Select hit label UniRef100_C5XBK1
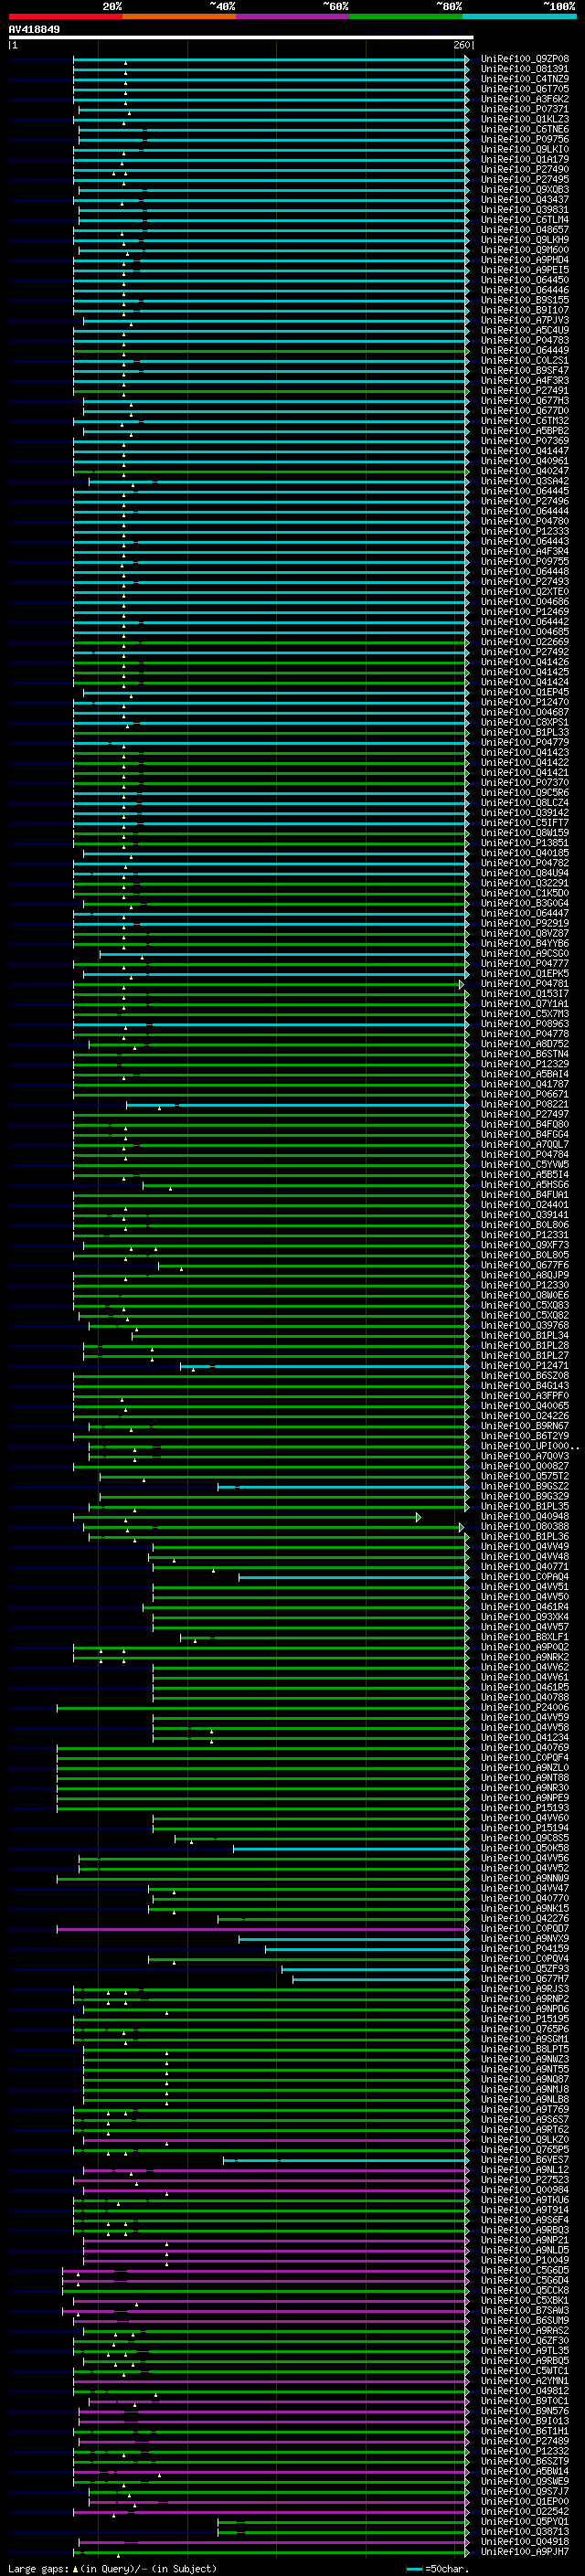Screen dimensions: 585x2576 525,2301
